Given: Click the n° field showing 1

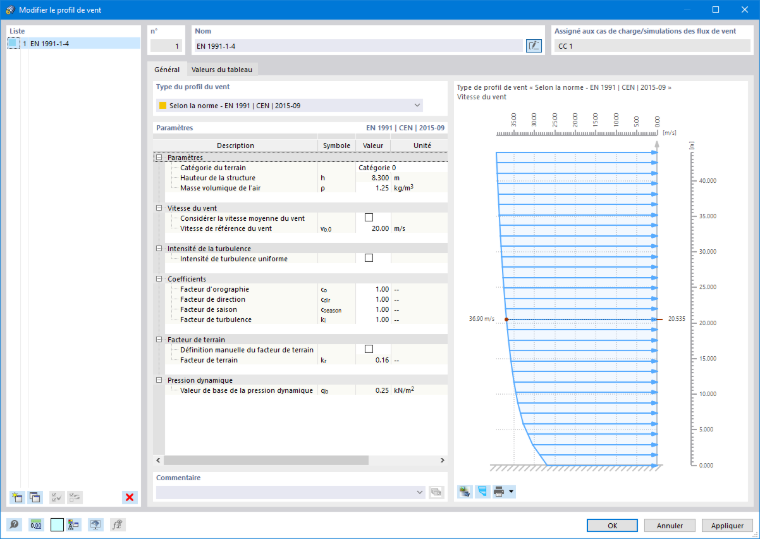Looking at the screenshot, I should pos(166,46).
